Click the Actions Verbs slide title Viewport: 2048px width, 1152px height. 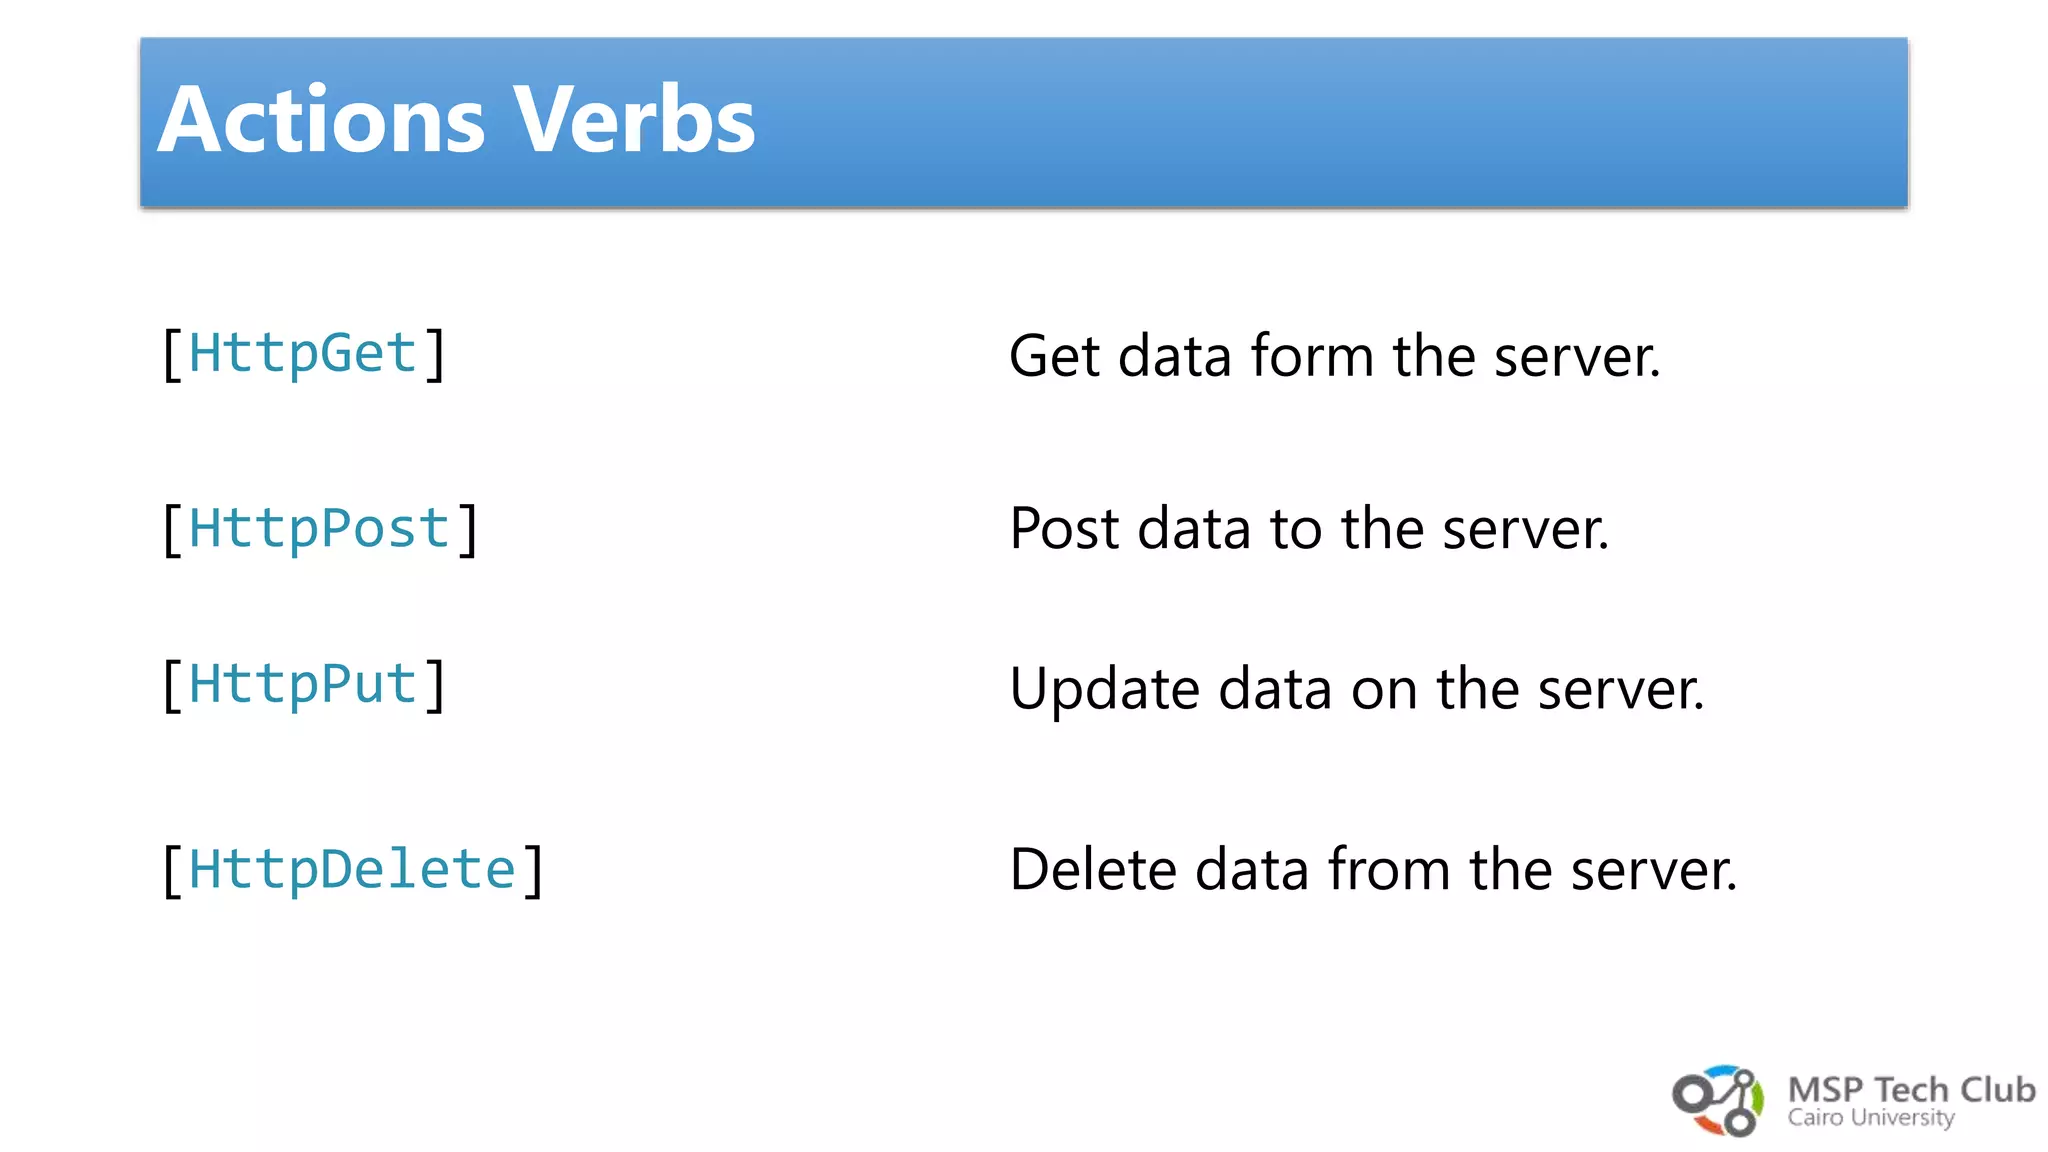point(456,120)
